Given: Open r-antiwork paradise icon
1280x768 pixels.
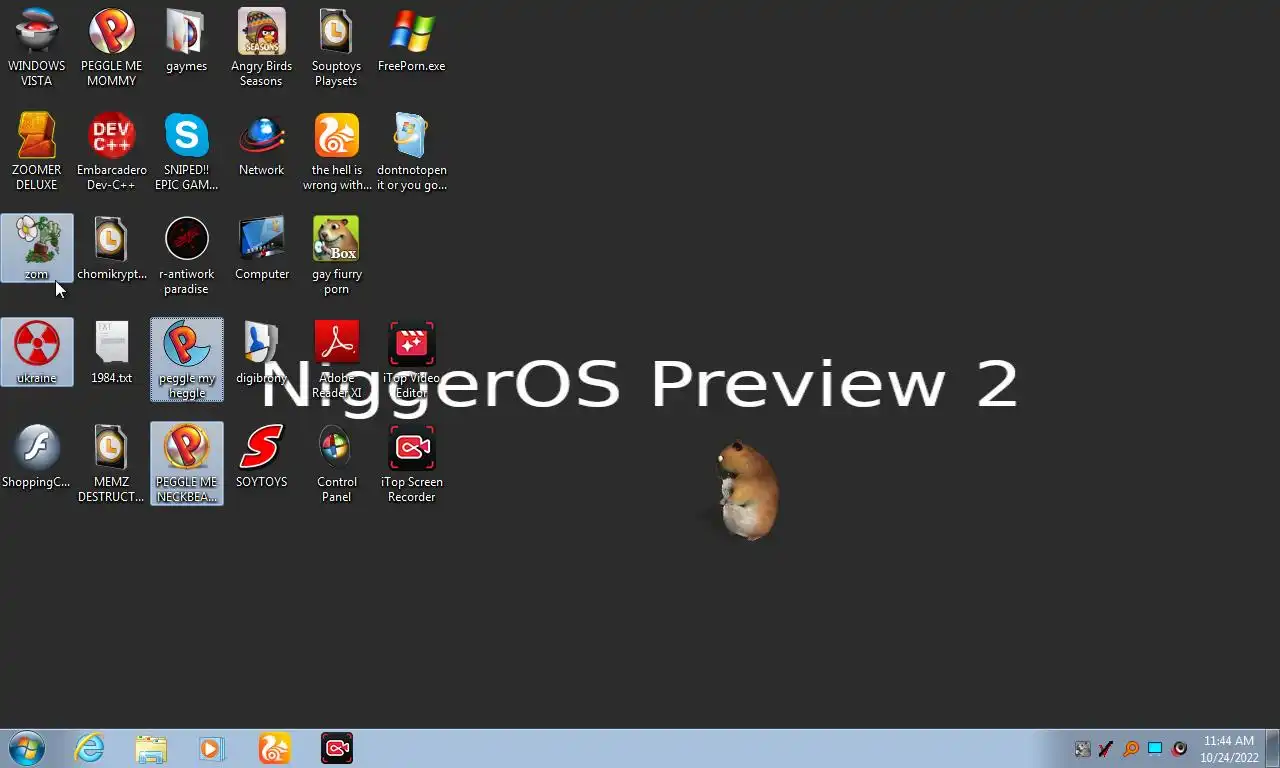Looking at the screenshot, I should [x=187, y=255].
